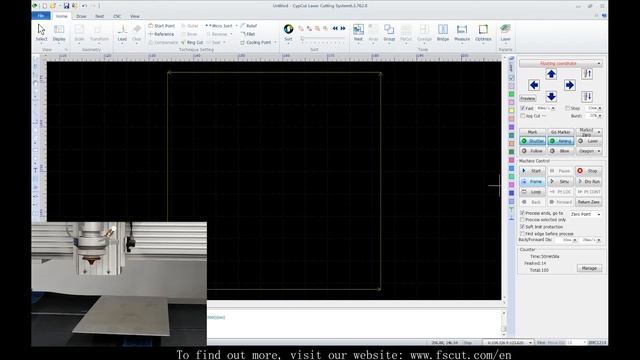Jog laser head down with the down arrow
Viewport: 640px width, 360px height.
[x=551, y=96]
